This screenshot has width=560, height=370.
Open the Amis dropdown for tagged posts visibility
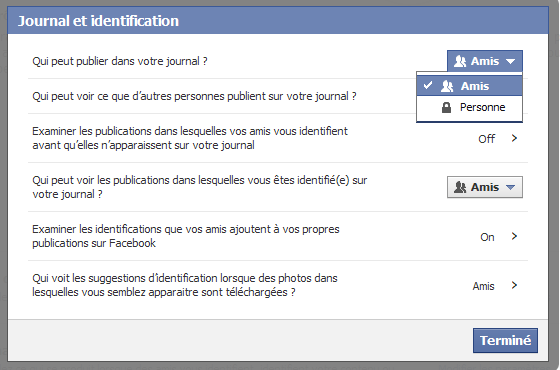(x=485, y=187)
